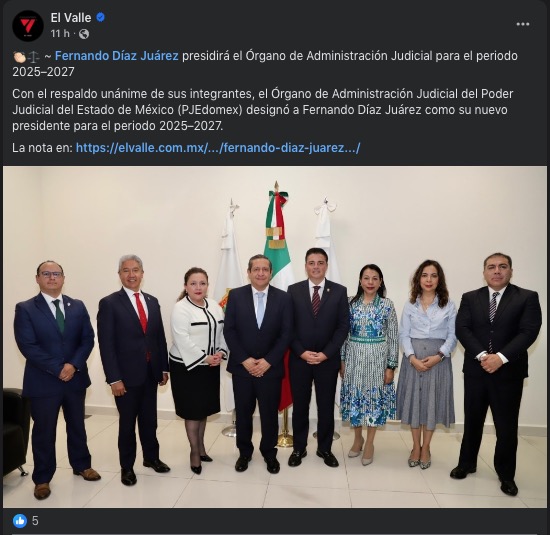Image resolution: width=550 pixels, height=535 pixels.
Task: Click the El Valle page name
Action: (71, 18)
